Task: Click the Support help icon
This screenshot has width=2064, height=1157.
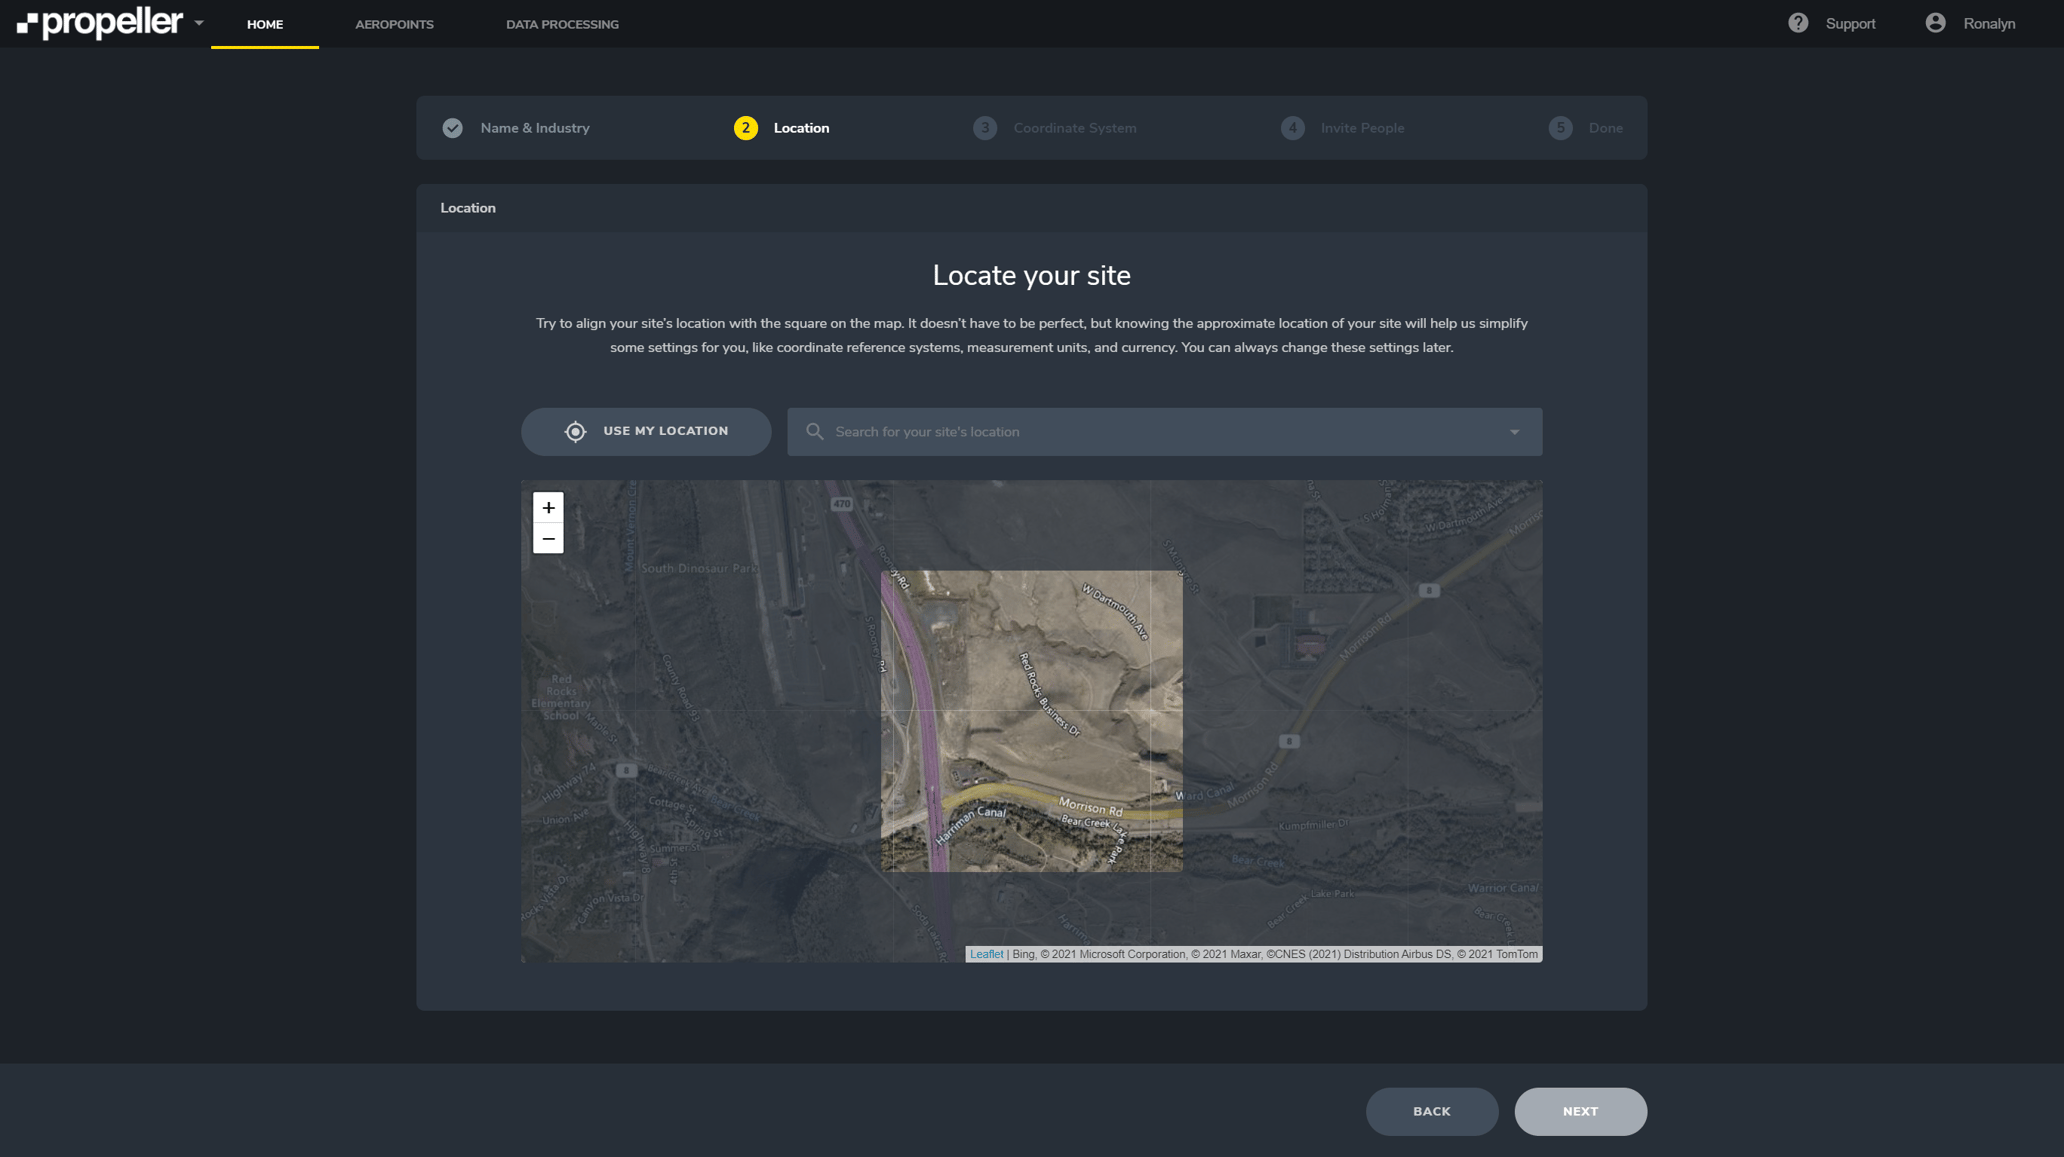Action: [x=1798, y=23]
